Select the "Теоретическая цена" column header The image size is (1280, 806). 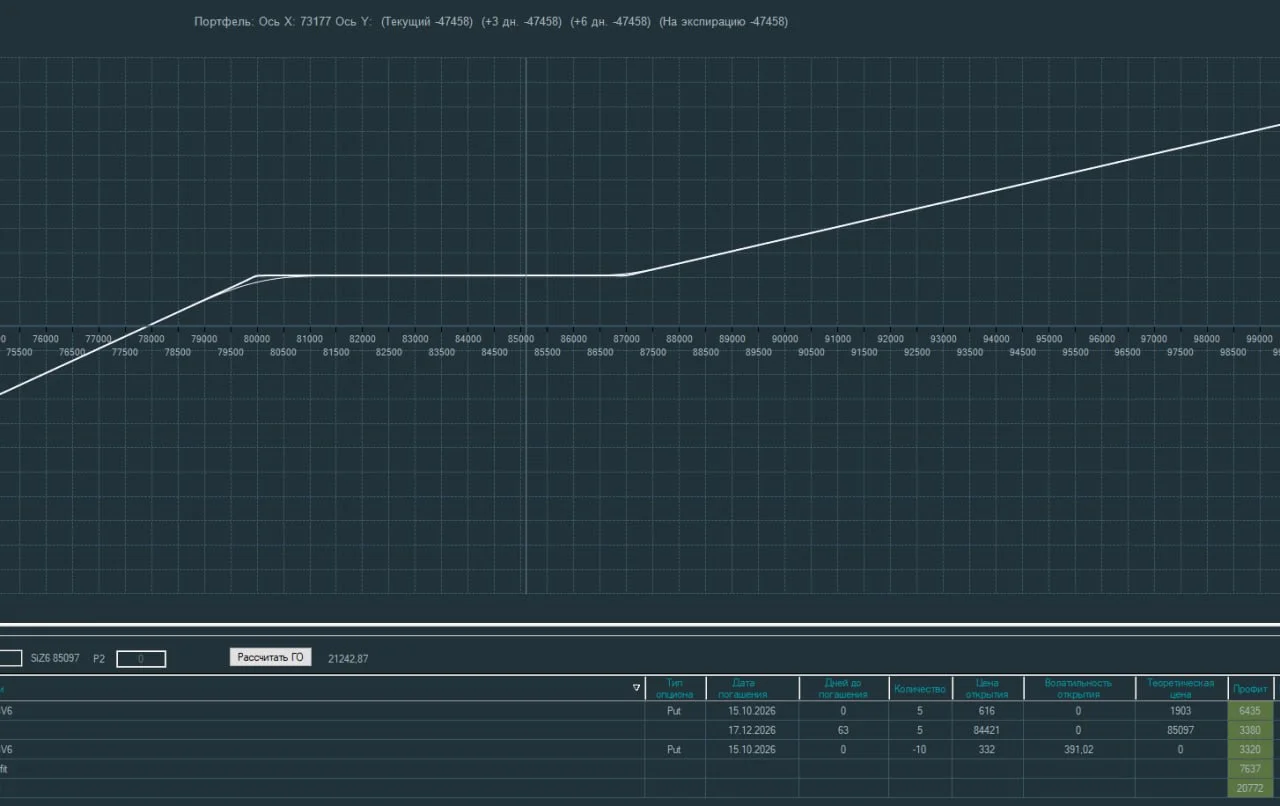[x=1181, y=688]
